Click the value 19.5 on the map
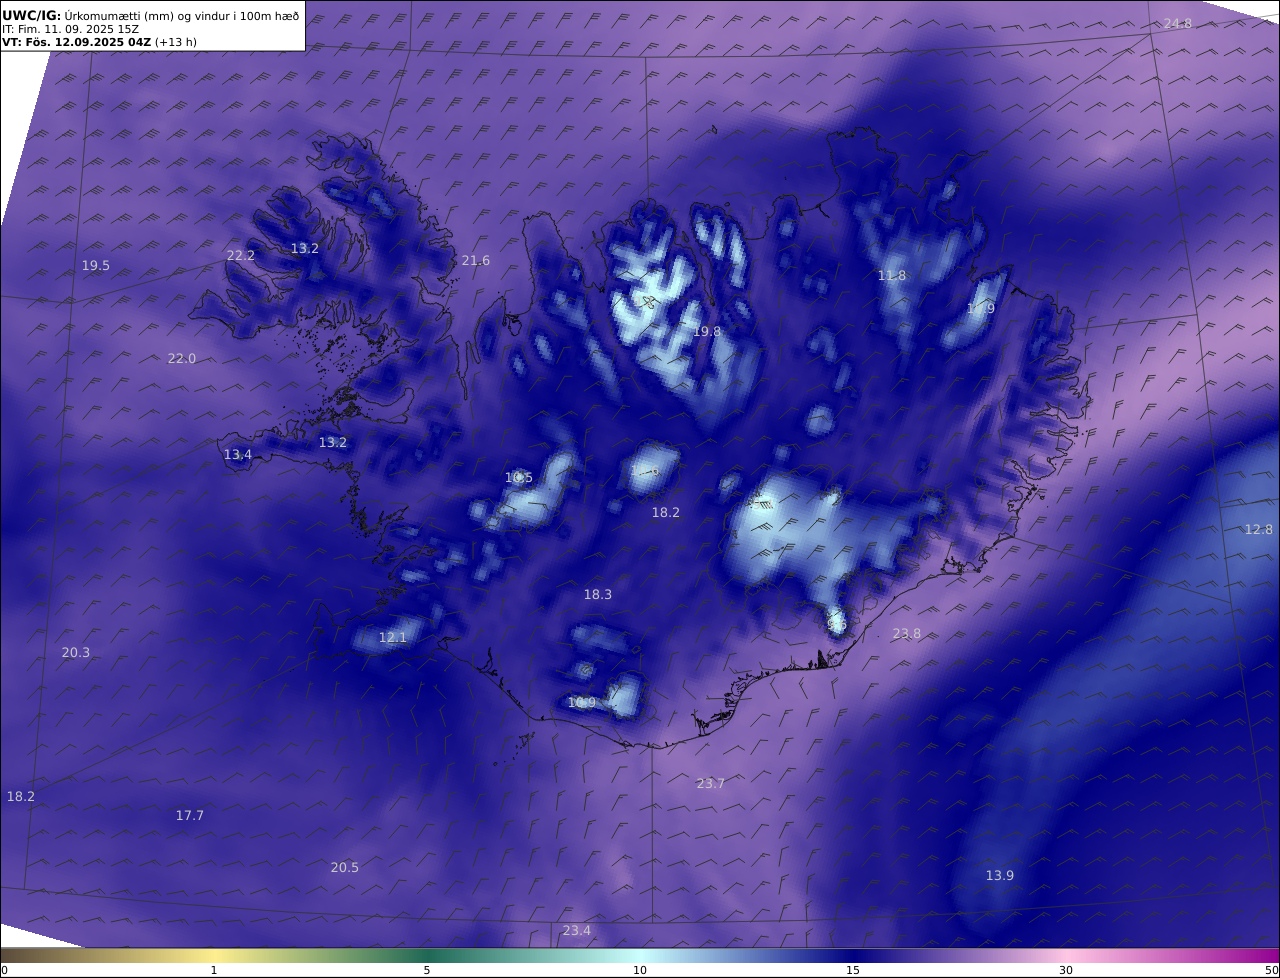Image resolution: width=1280 pixels, height=978 pixels. click(x=96, y=266)
